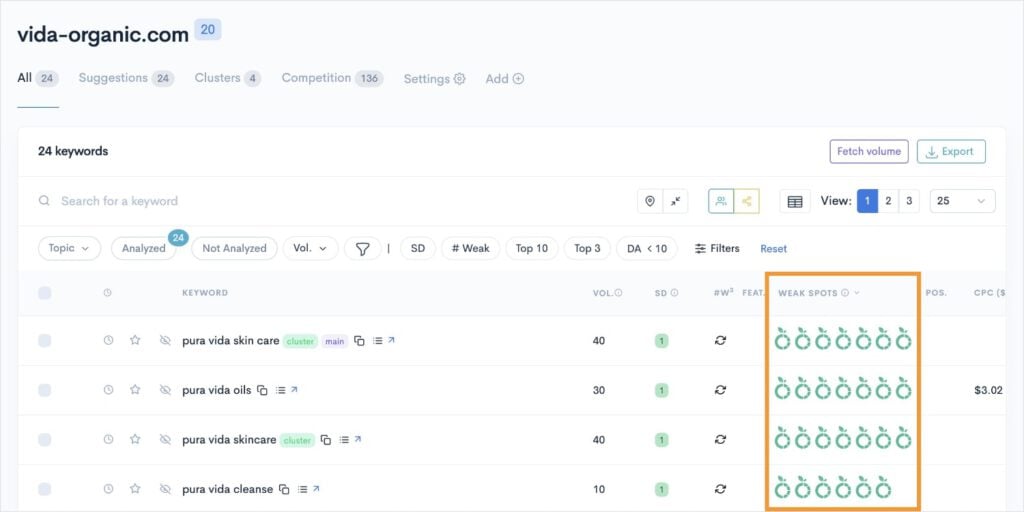The height and width of the screenshot is (512, 1024).
Task: Apply the # Weak filter pill
Action: 470,248
